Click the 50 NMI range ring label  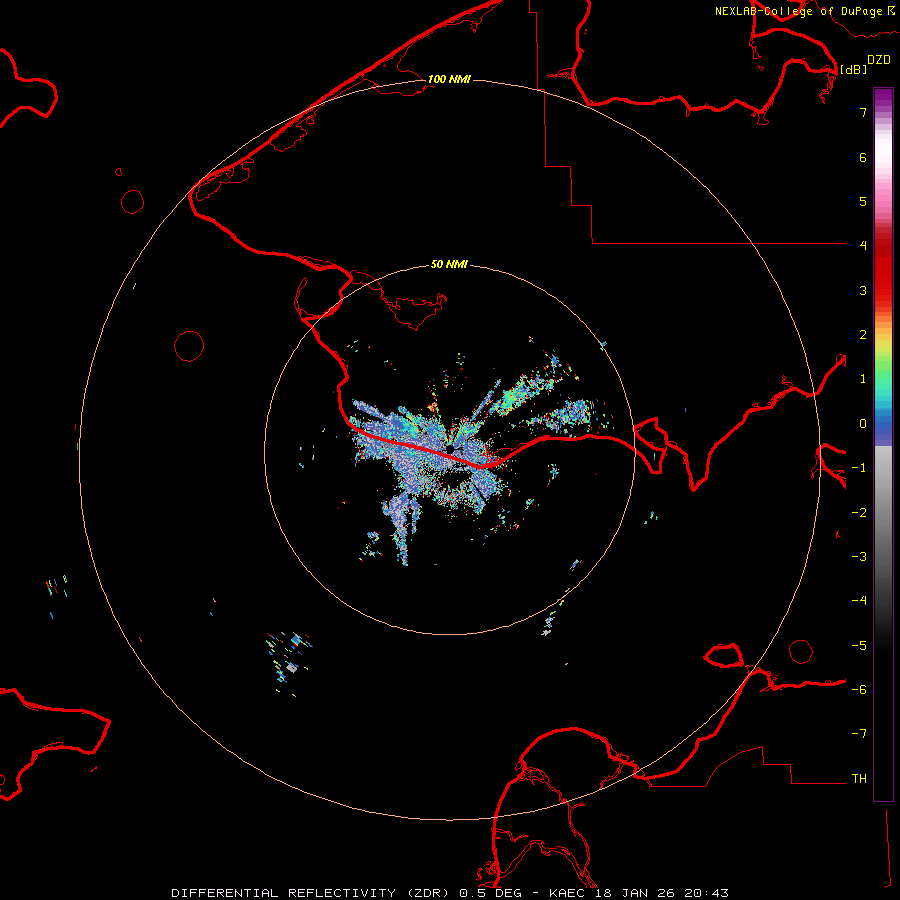click(449, 264)
